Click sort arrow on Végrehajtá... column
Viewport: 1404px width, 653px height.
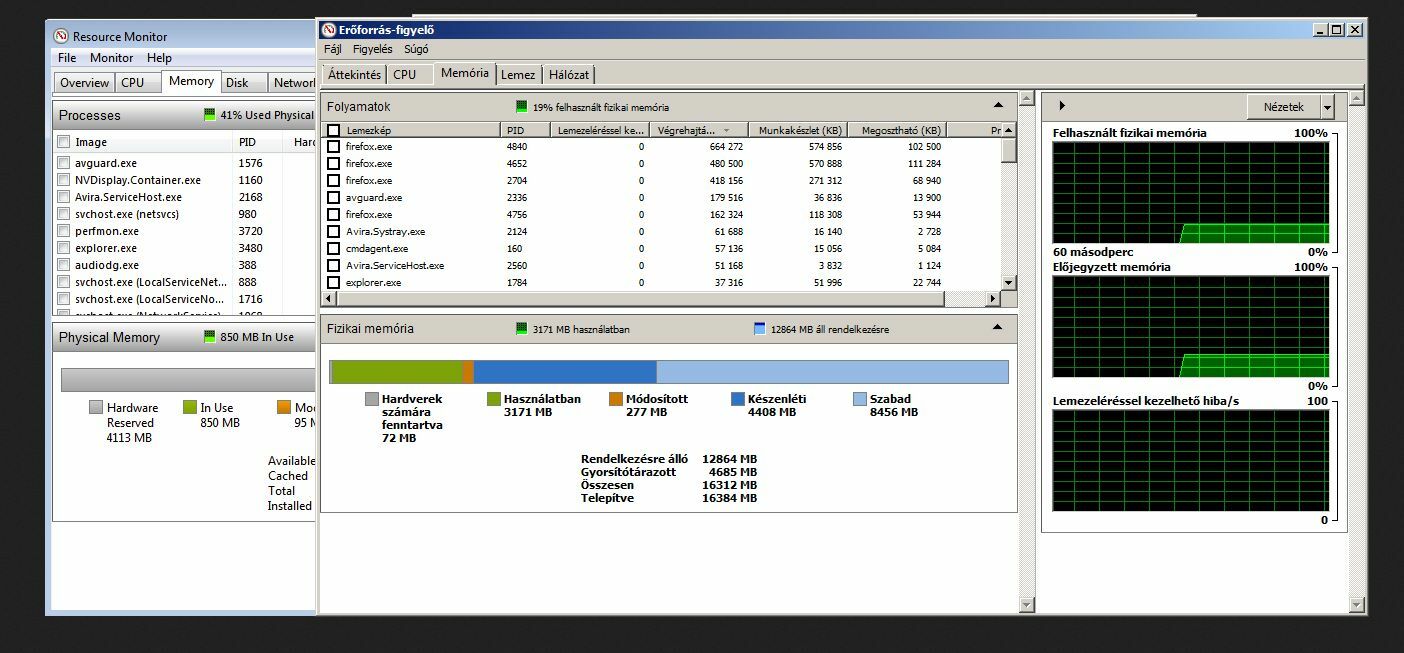[726, 131]
